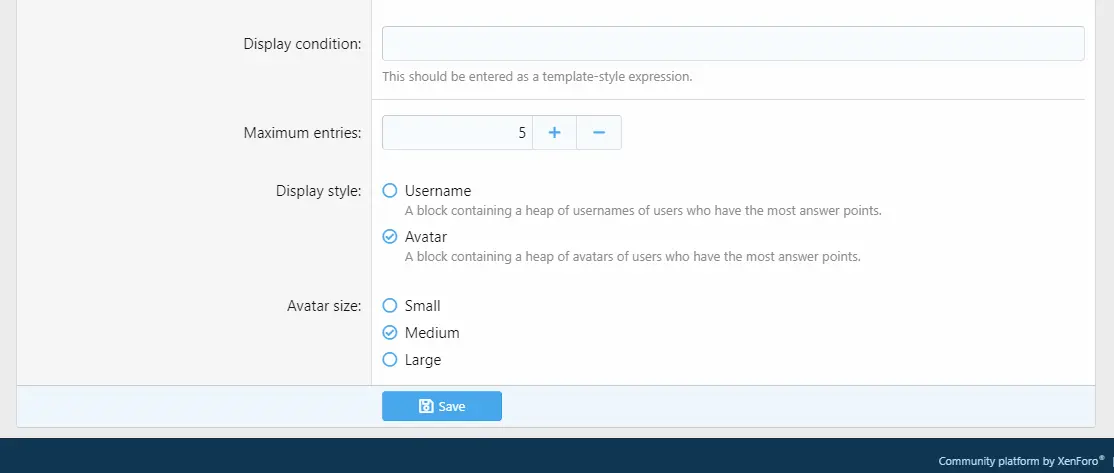Click the plus icon for Maximum entries
This screenshot has height=473, width=1114.
pyautogui.click(x=554, y=133)
